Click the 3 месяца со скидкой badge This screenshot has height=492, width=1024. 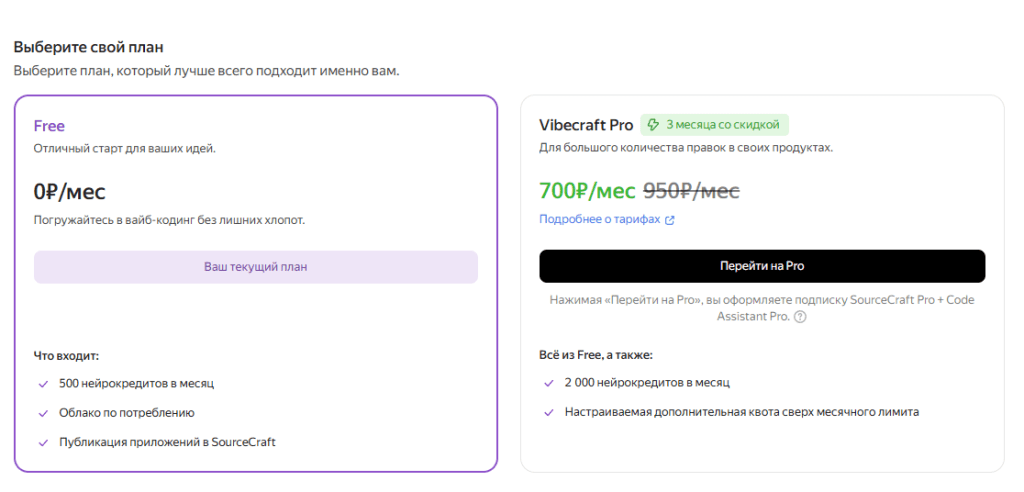tap(714, 125)
